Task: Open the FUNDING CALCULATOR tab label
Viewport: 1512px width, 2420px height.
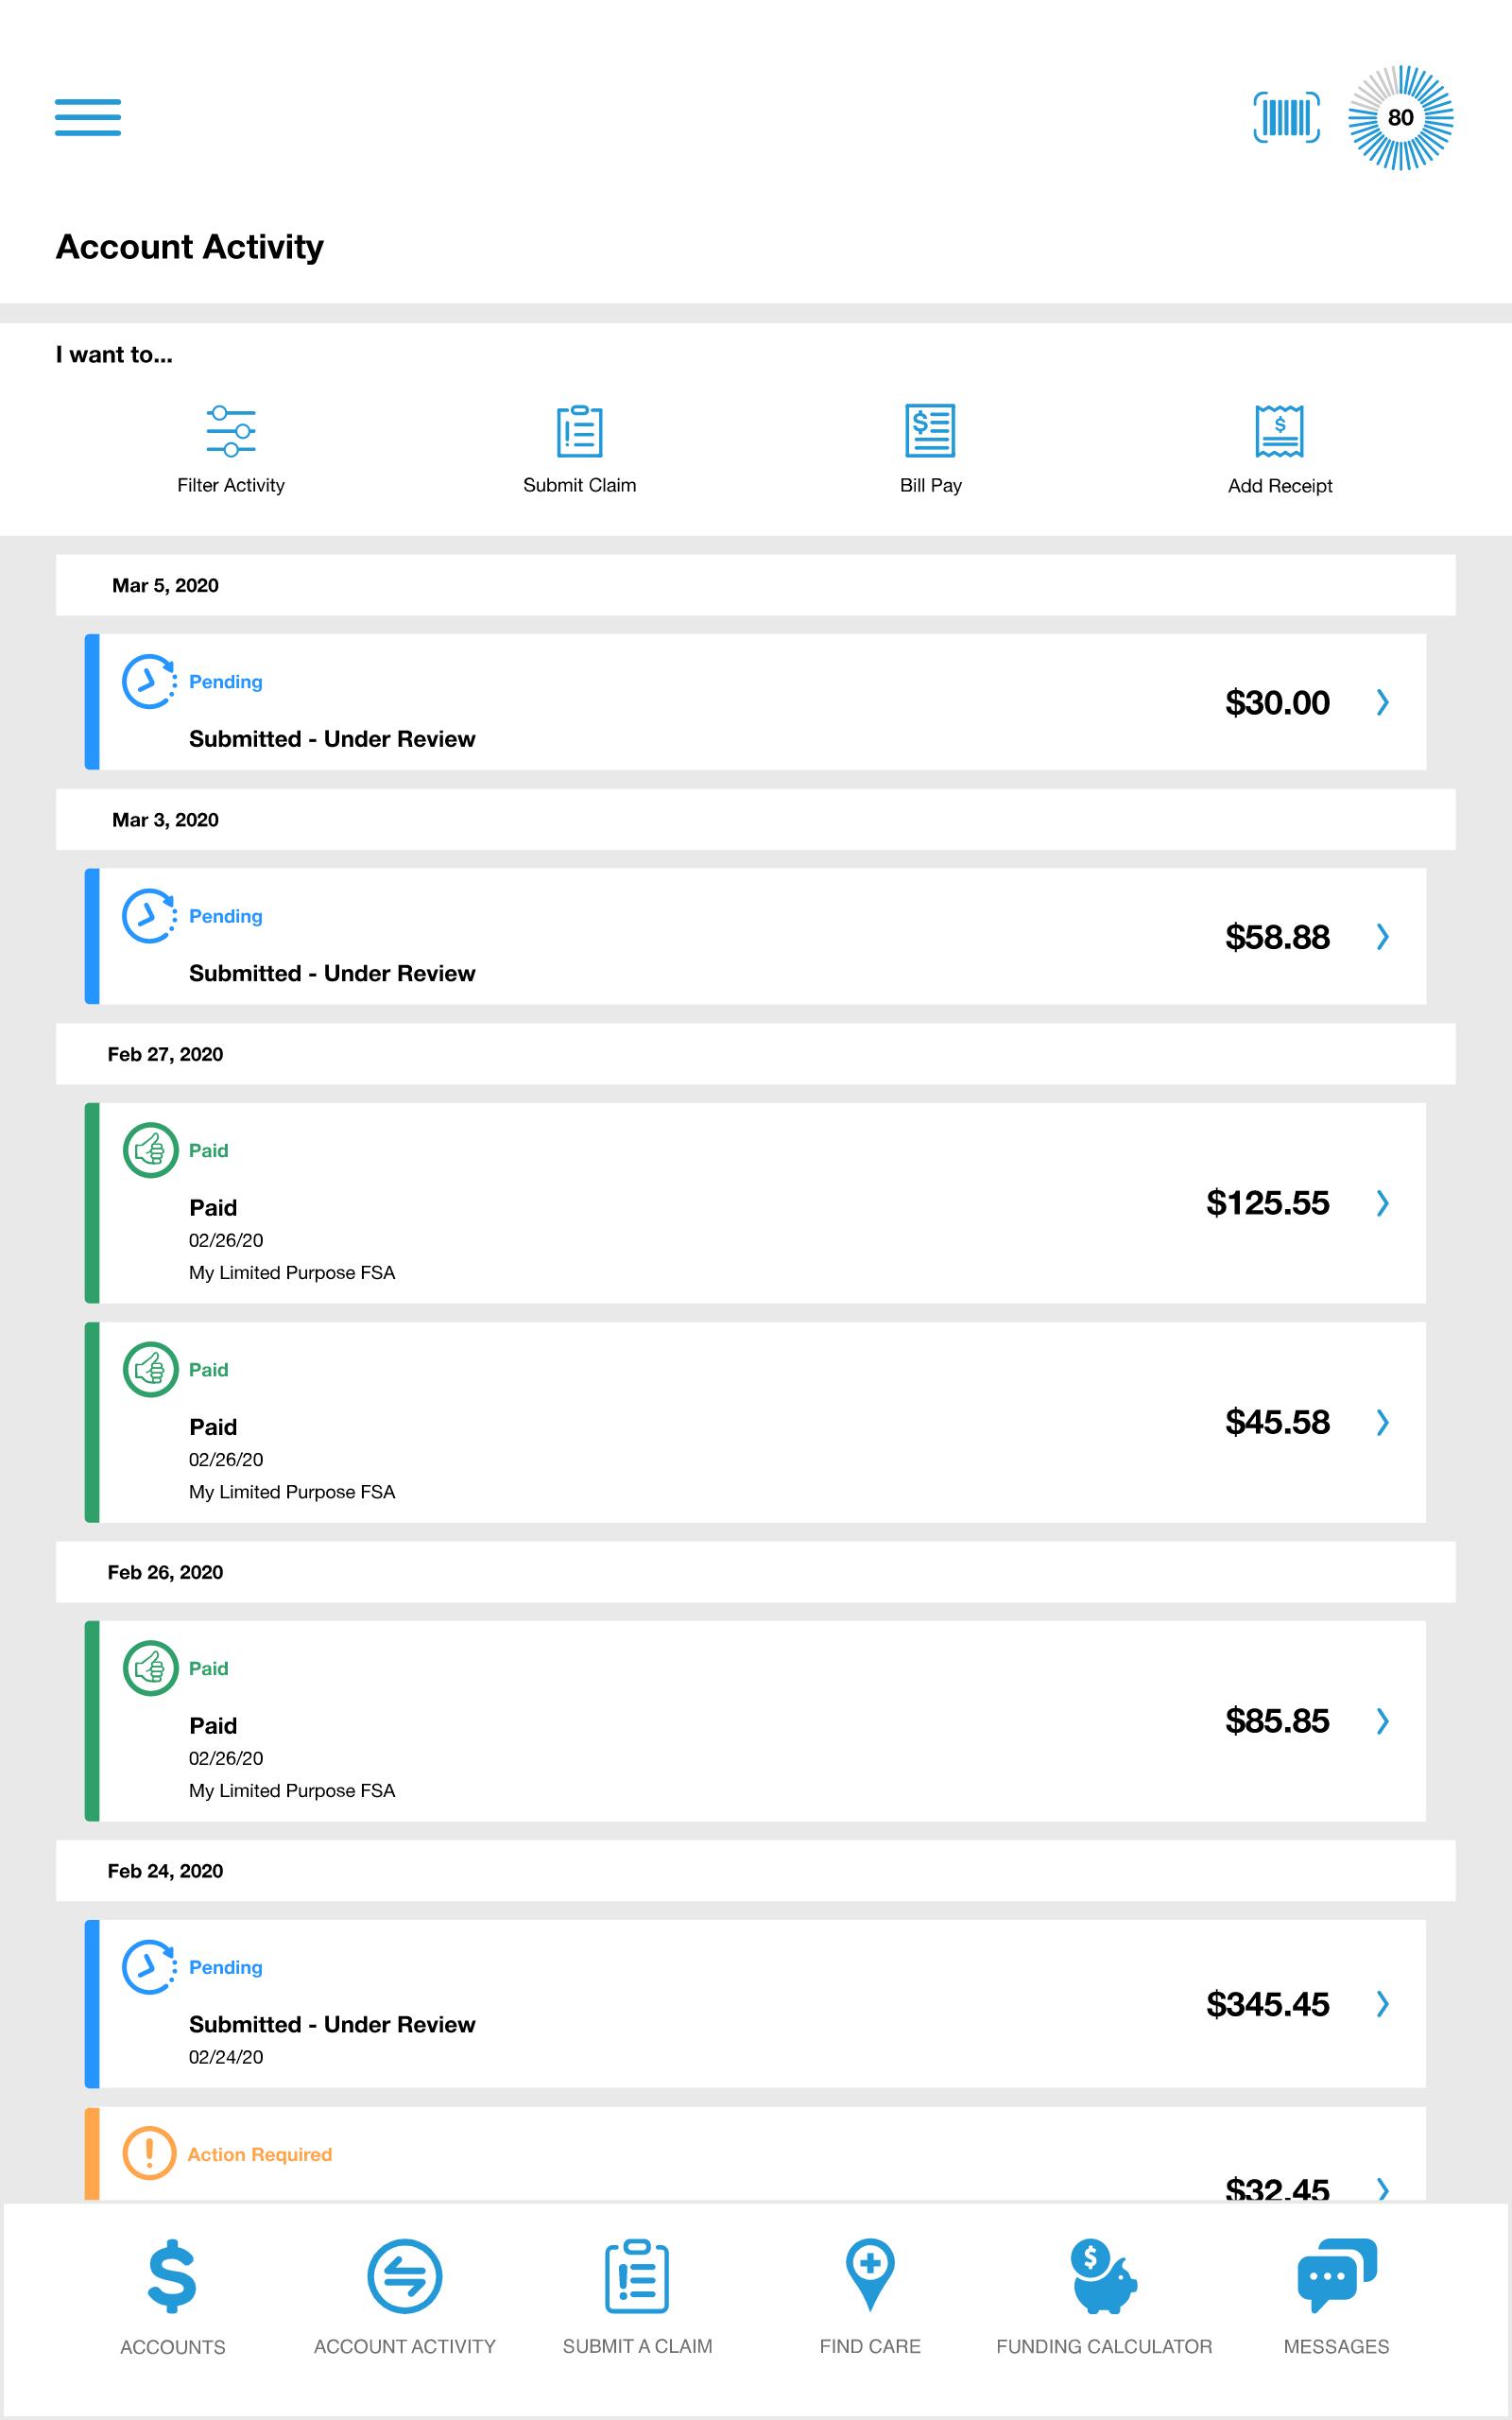Action: (x=1103, y=2346)
